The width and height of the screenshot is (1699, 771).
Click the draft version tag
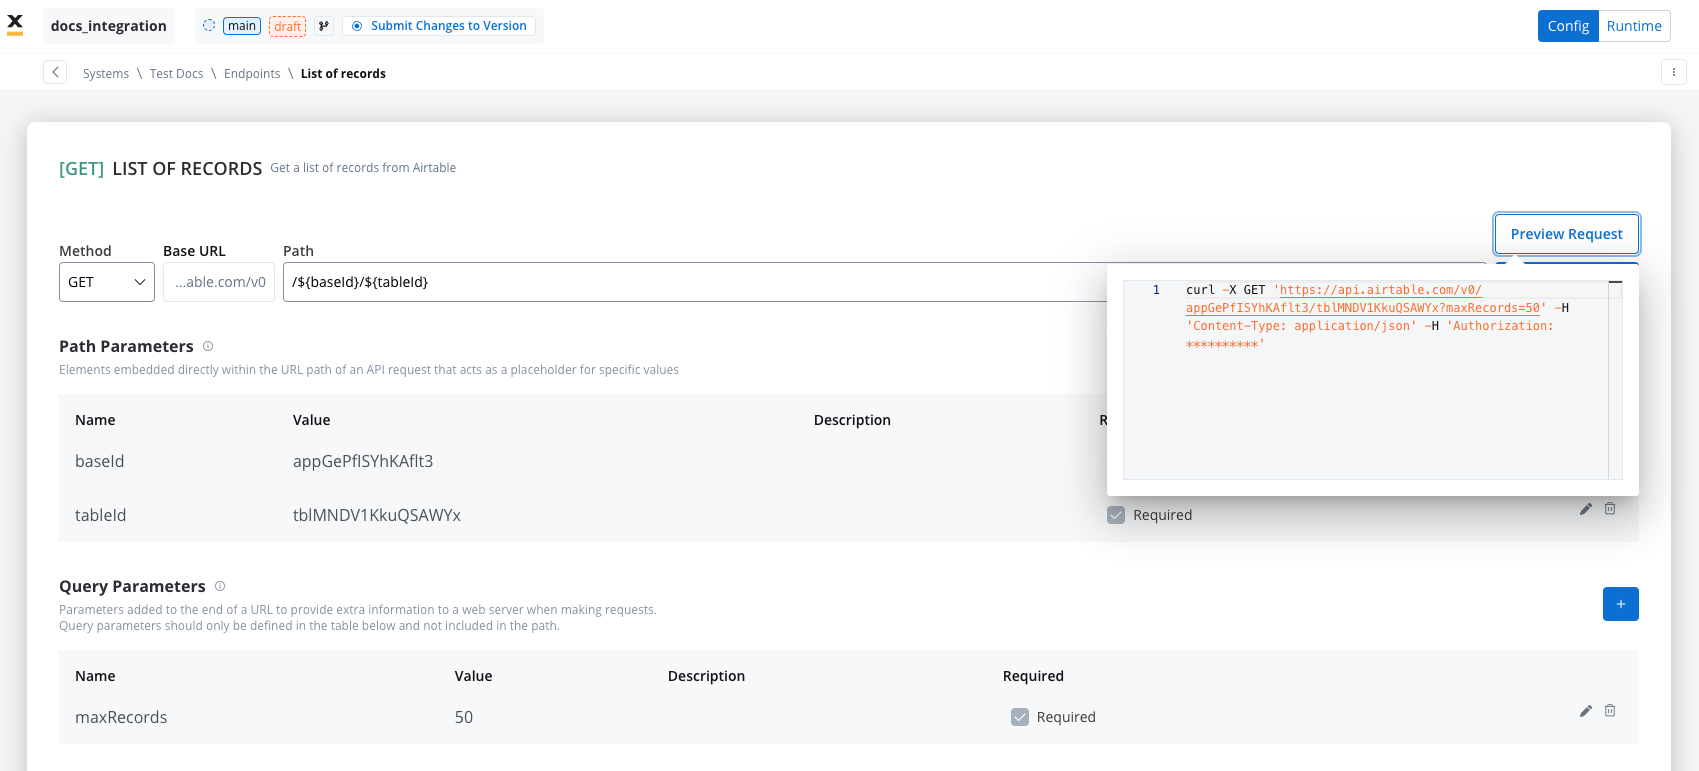point(288,26)
